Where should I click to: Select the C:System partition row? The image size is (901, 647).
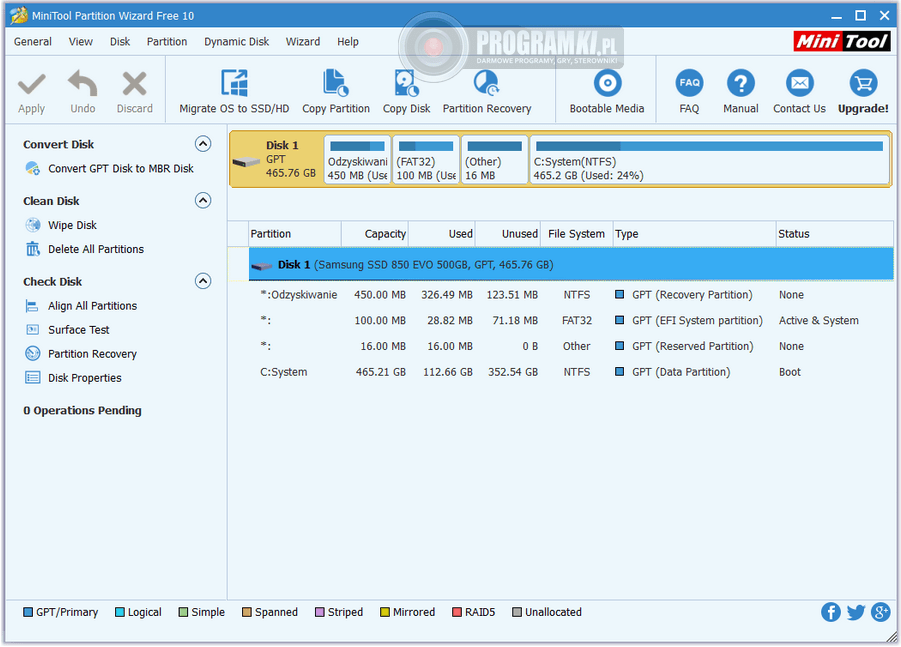coord(571,372)
